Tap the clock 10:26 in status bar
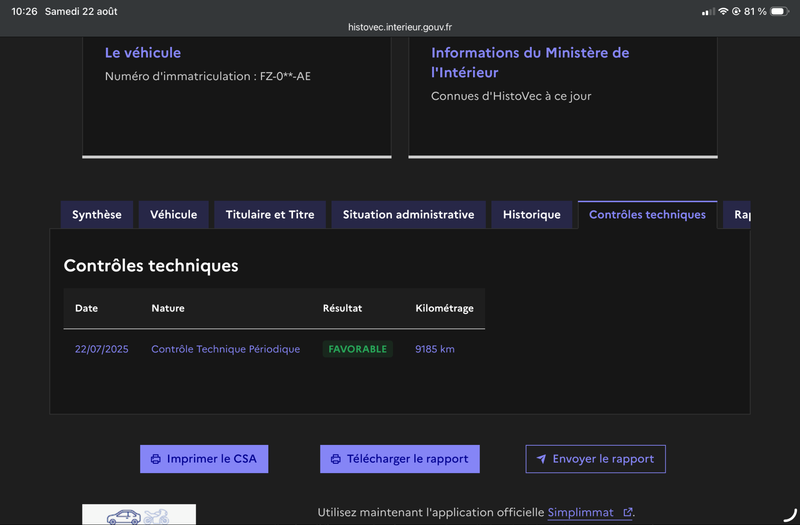800x525 pixels. pos(24,11)
